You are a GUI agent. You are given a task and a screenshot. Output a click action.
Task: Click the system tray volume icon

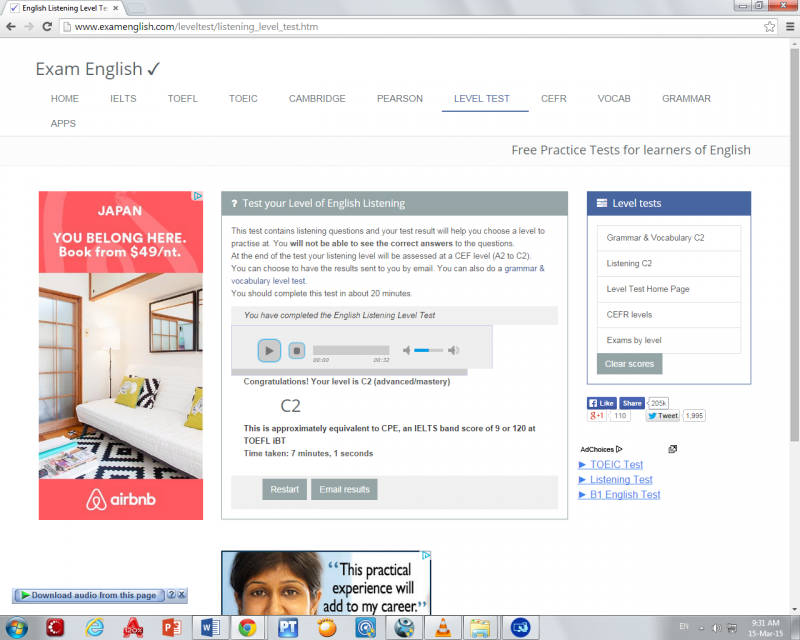(716, 628)
